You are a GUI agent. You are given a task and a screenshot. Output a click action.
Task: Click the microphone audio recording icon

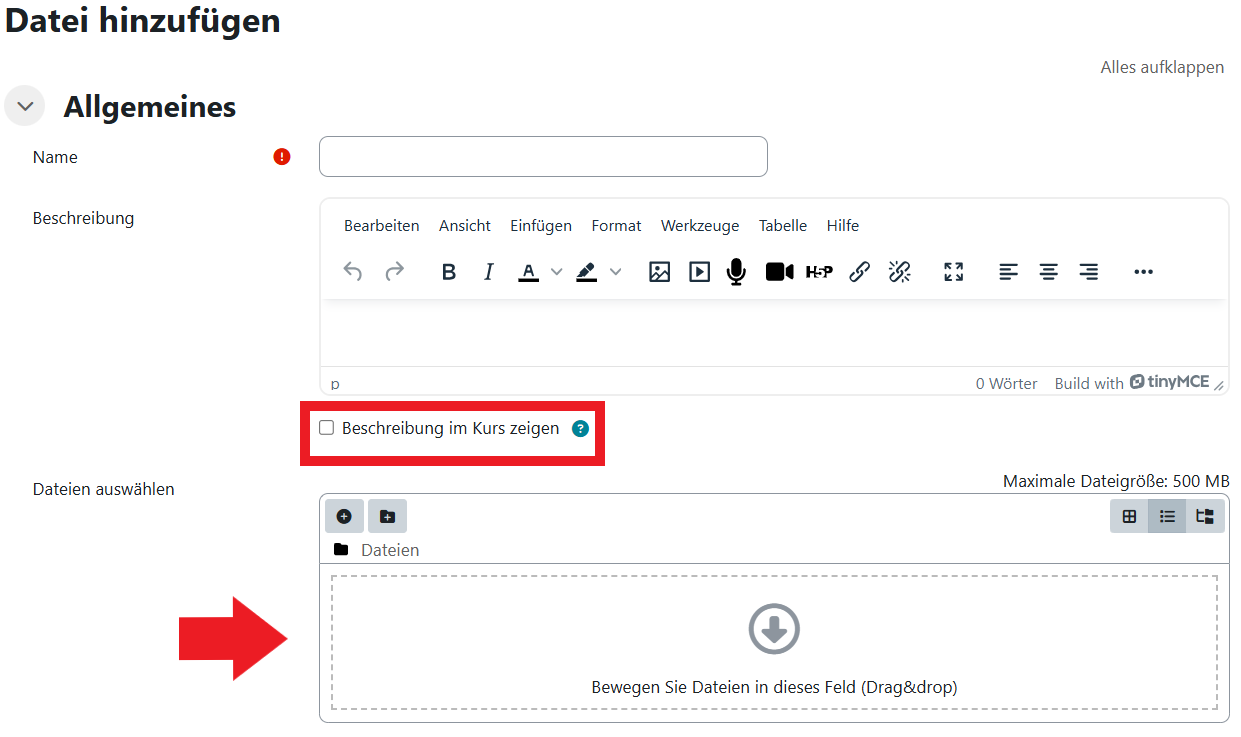[736, 272]
